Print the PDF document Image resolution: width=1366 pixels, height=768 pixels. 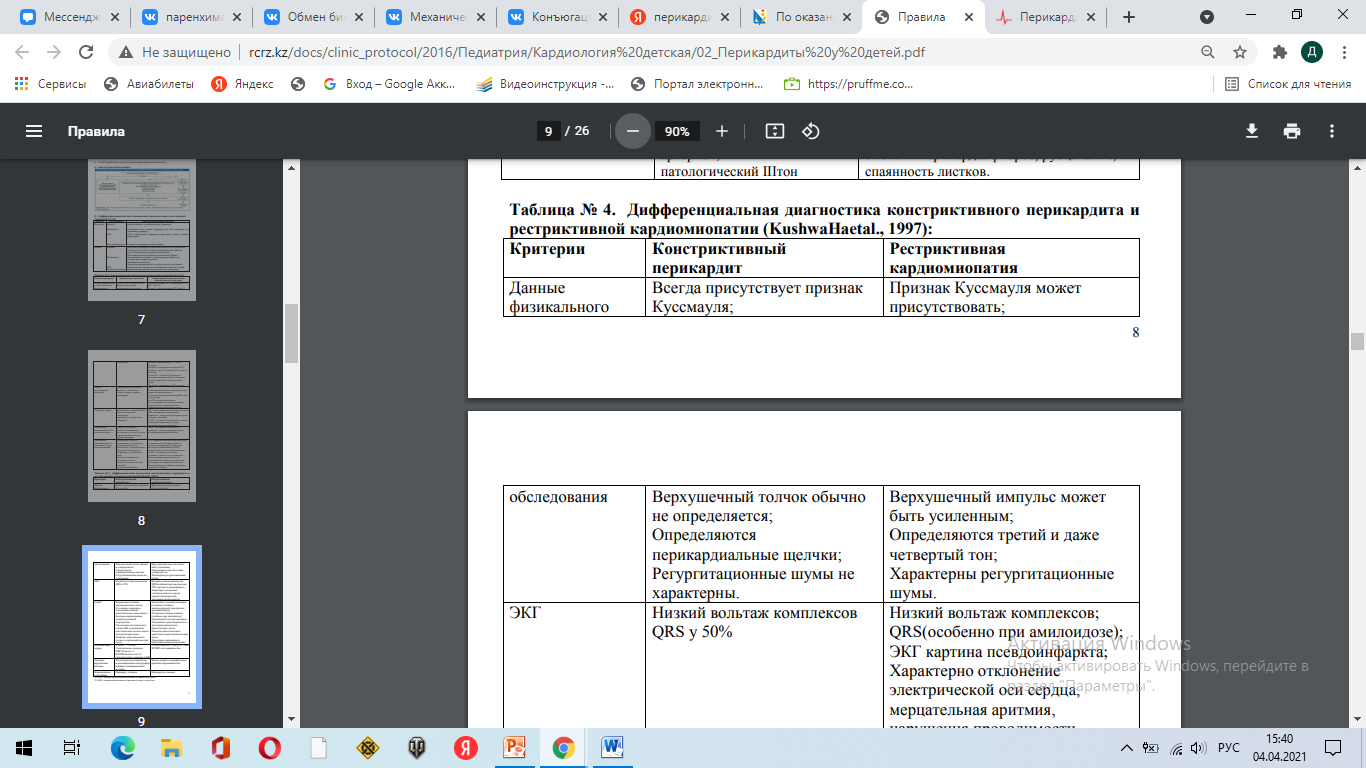tap(1292, 131)
